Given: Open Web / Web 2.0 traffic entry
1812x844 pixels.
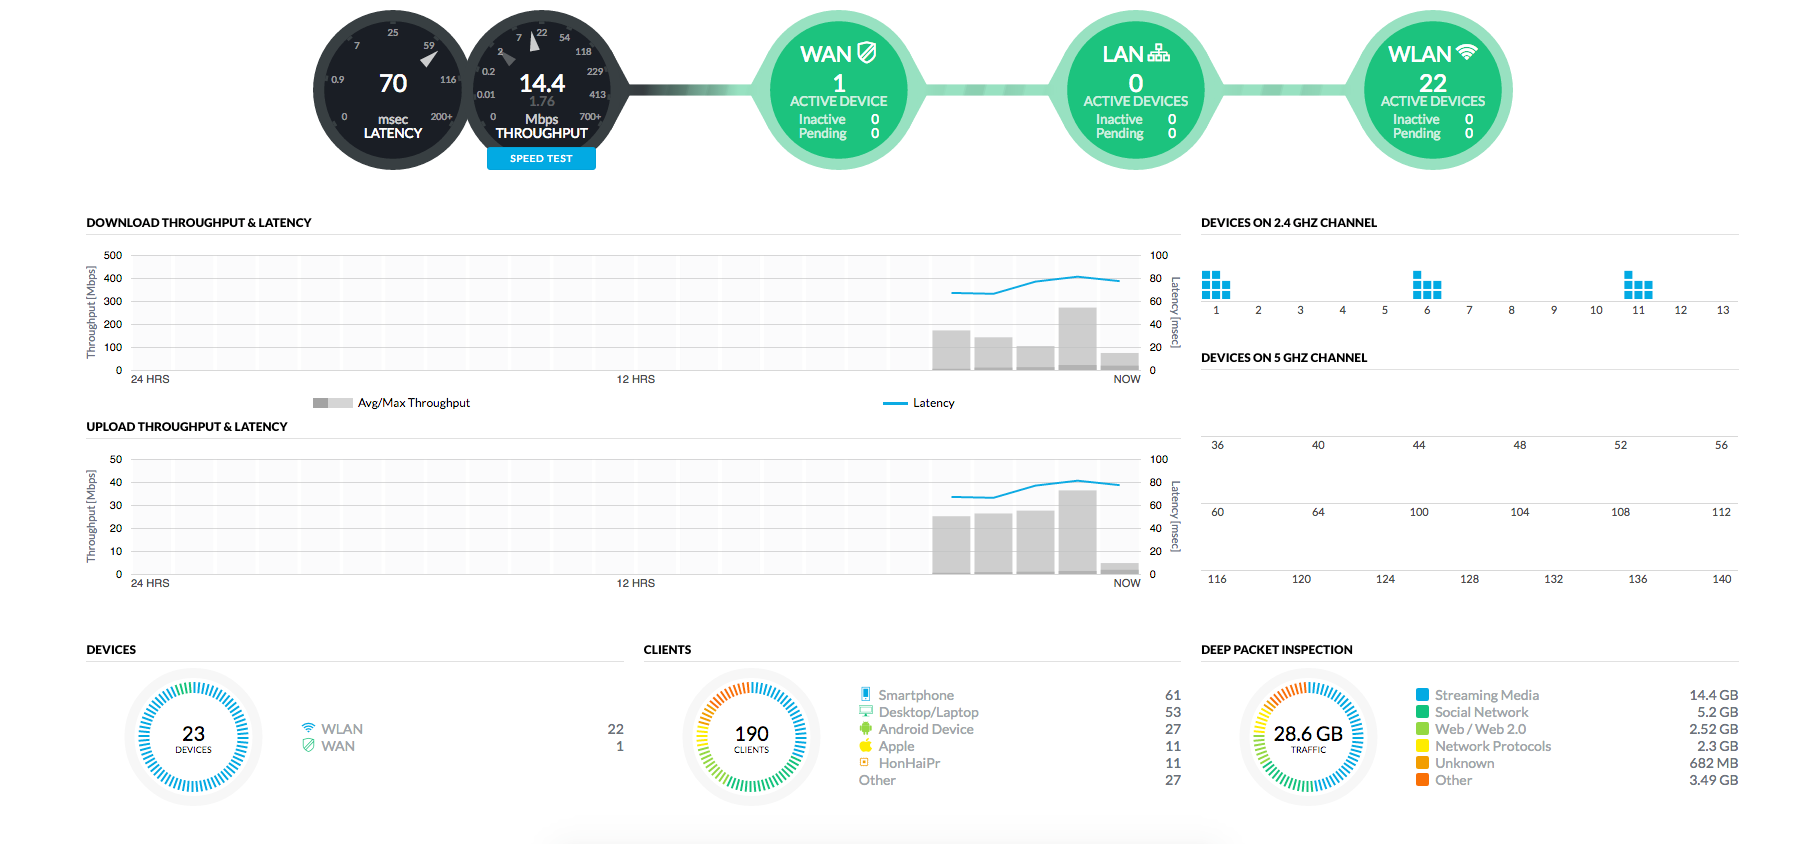Looking at the screenshot, I should (x=1577, y=729).
